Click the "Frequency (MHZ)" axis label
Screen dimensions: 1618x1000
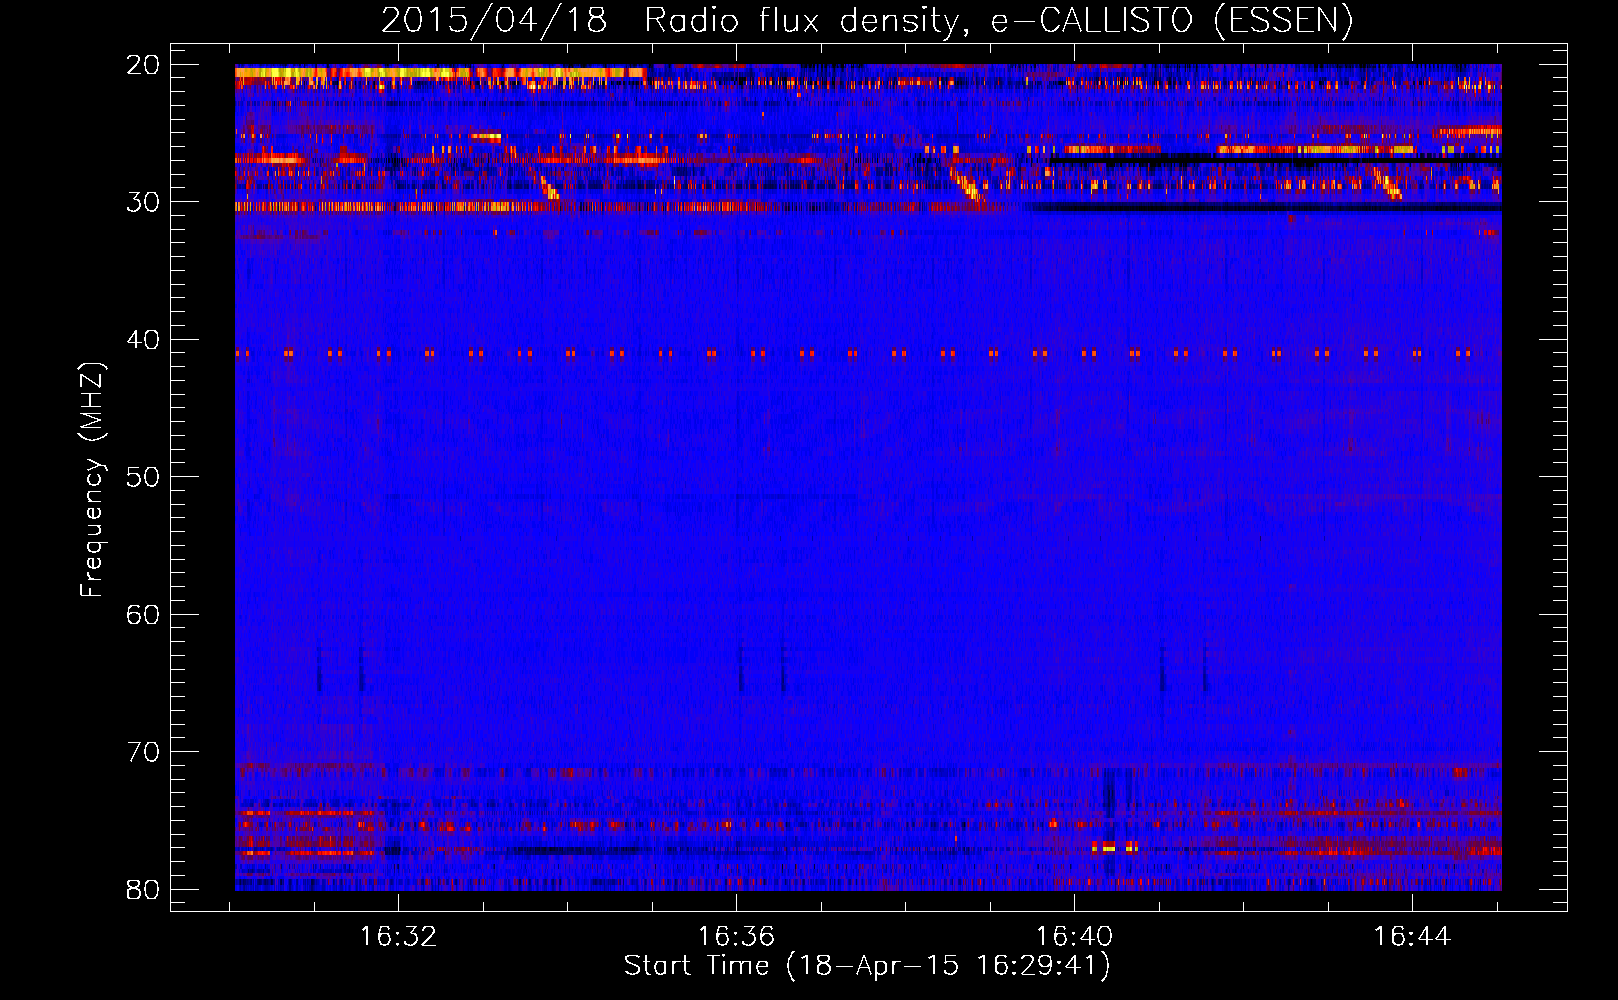point(92,480)
